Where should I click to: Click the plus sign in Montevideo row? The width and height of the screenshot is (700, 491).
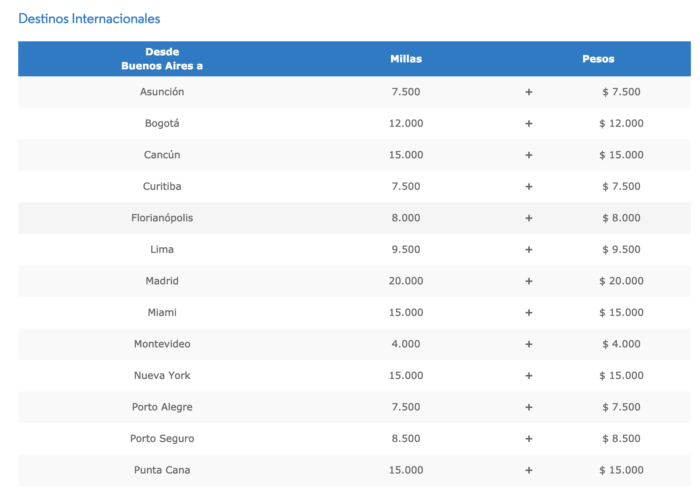[x=529, y=344]
